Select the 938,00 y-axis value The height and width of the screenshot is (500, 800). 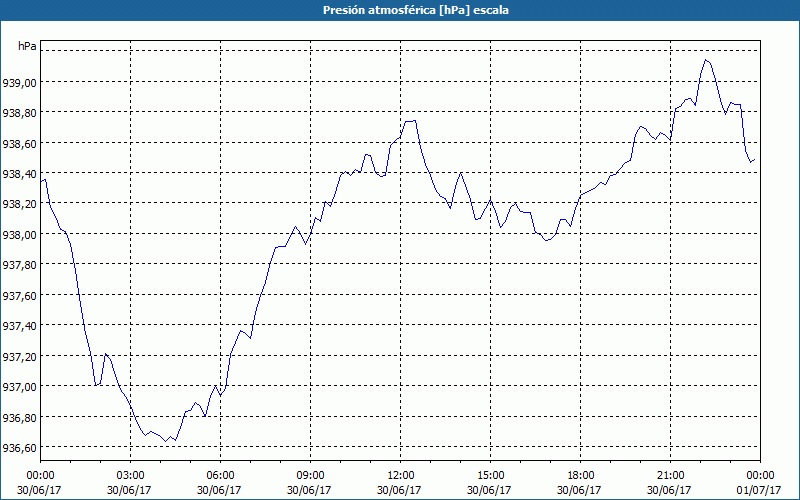point(19,235)
